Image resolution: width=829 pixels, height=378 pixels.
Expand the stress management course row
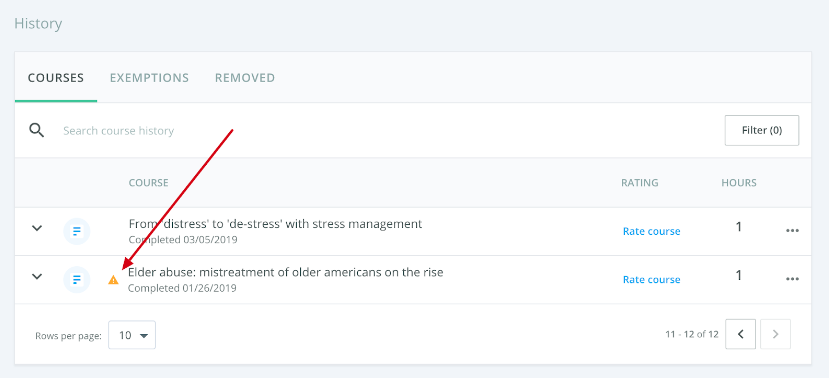pyautogui.click(x=36, y=228)
